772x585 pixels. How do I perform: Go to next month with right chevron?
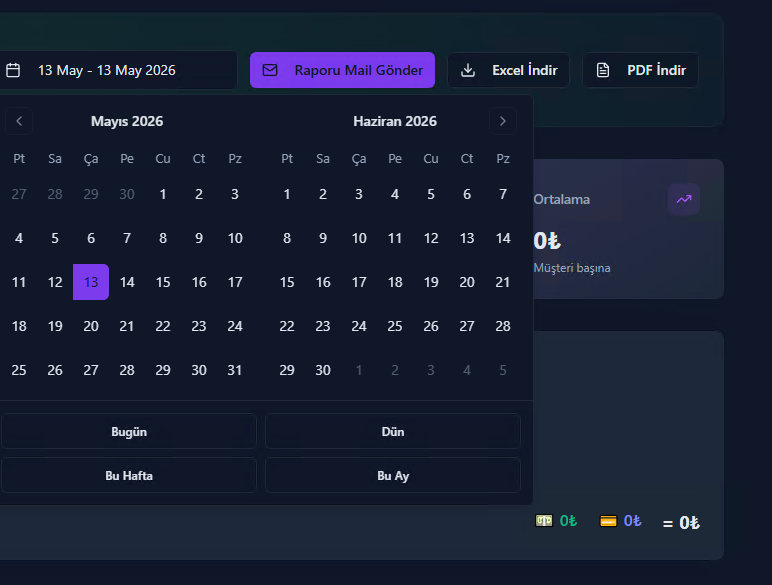coord(503,121)
